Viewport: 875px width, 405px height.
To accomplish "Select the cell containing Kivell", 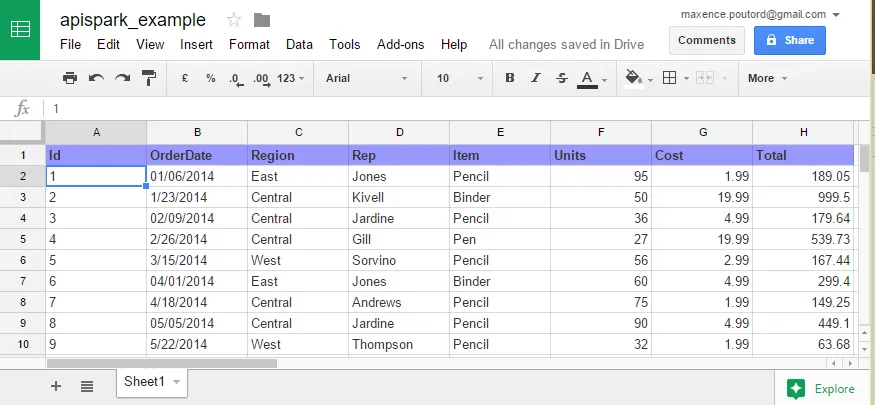I will pyautogui.click(x=399, y=197).
